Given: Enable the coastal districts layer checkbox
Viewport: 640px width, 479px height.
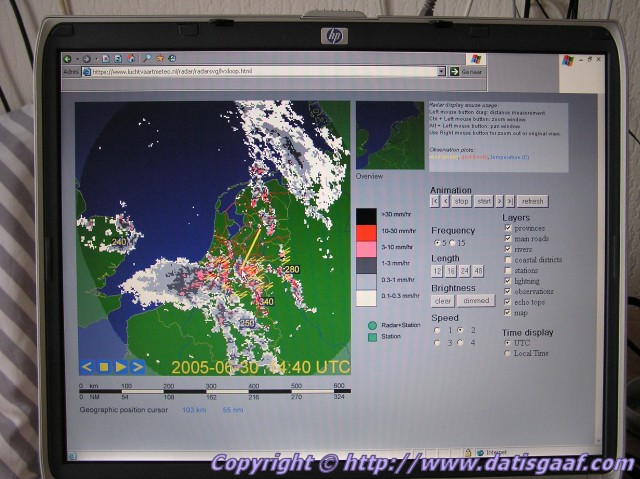Looking at the screenshot, I should pyautogui.click(x=508, y=260).
